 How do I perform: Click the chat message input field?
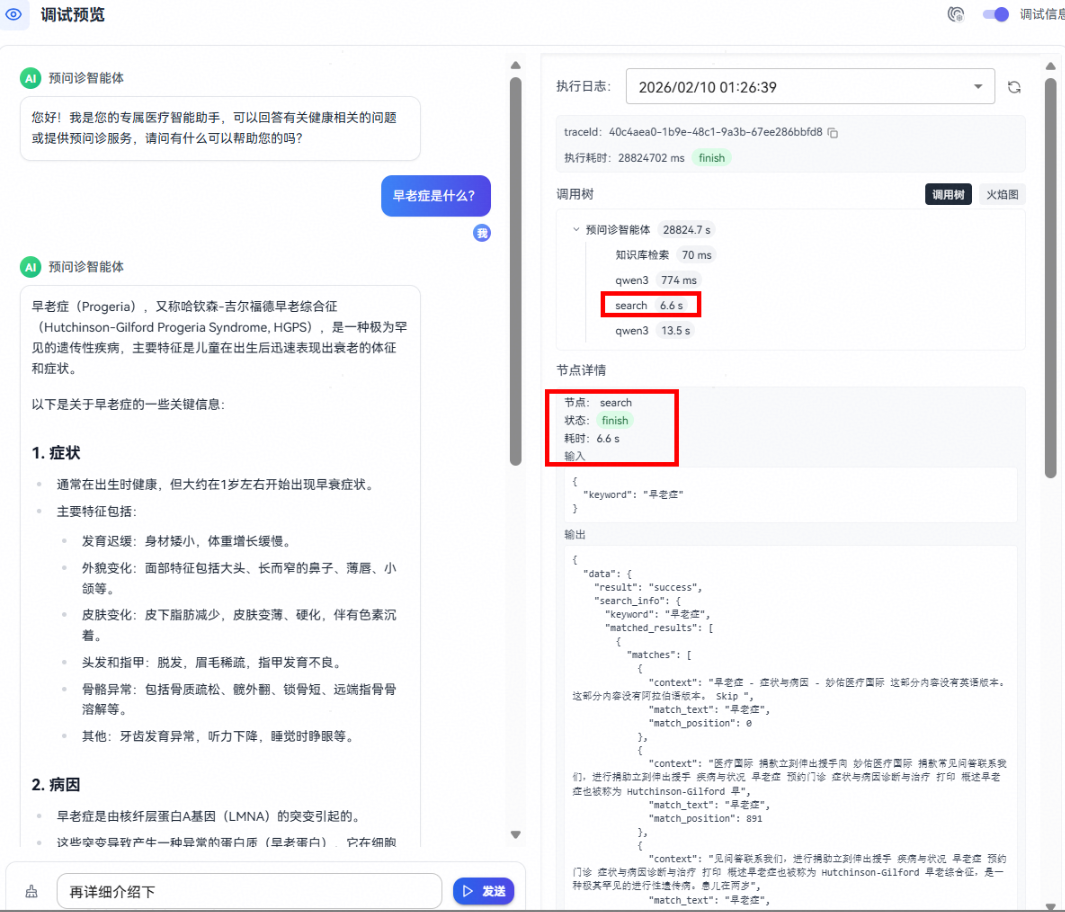click(x=248, y=891)
